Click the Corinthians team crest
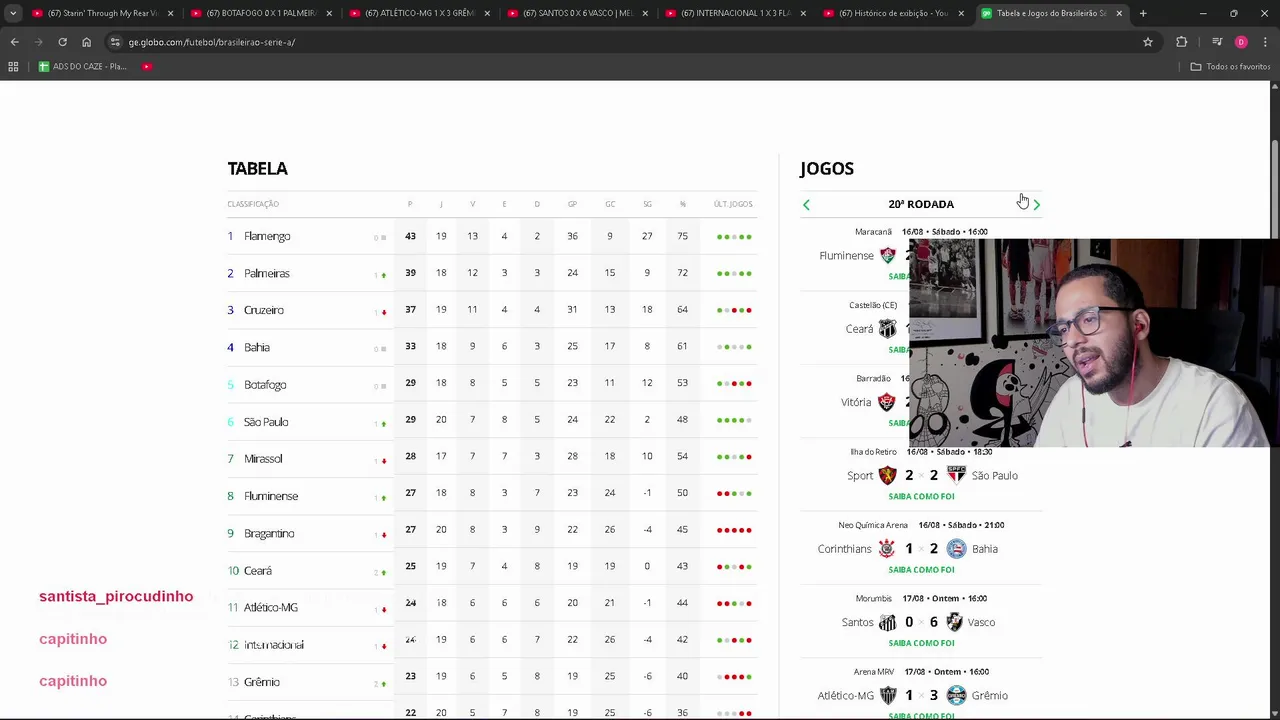 887,548
